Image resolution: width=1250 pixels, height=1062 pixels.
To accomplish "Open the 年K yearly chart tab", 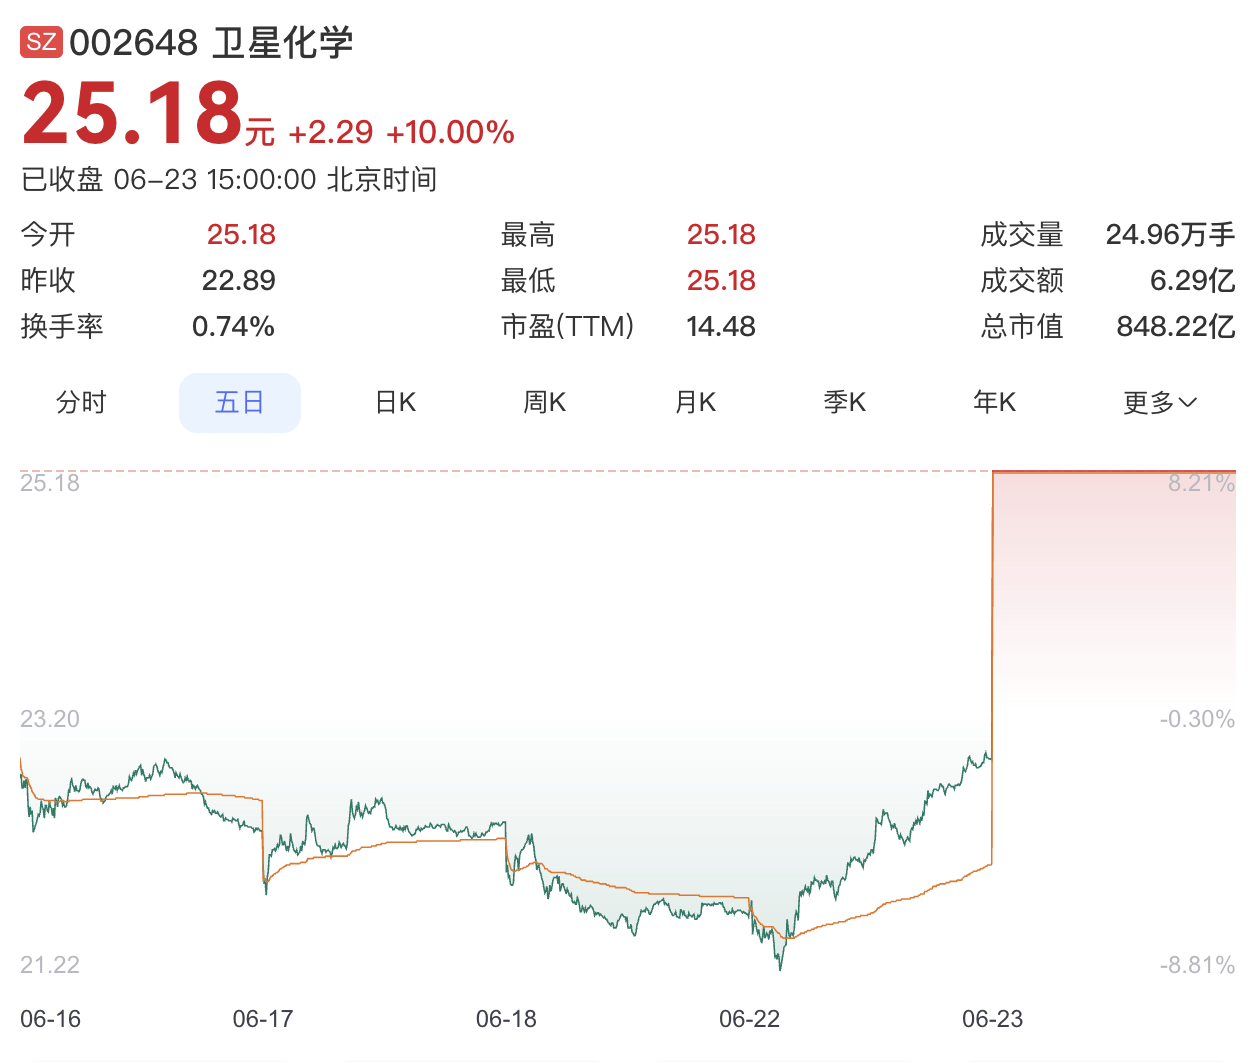I will [x=995, y=402].
